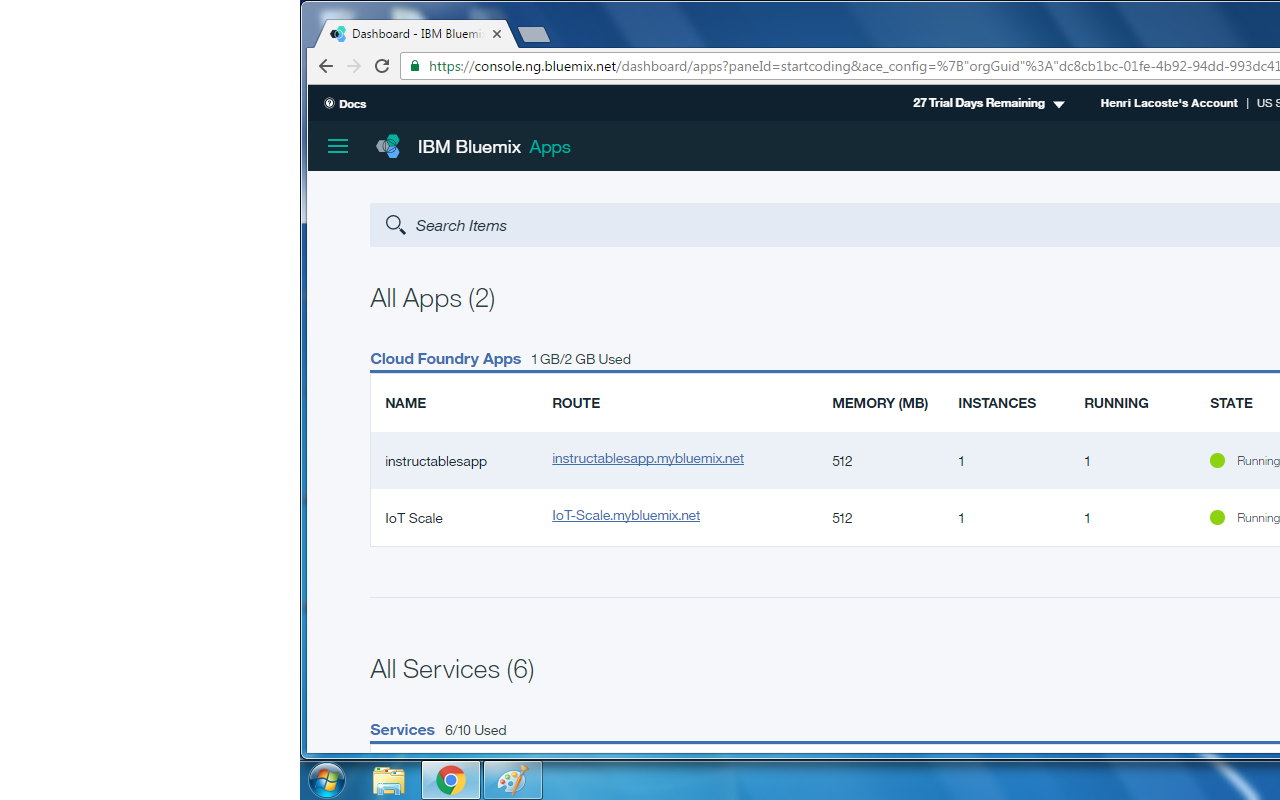This screenshot has width=1280, height=800.
Task: Click running count for IoT Scale
Action: click(x=1087, y=518)
